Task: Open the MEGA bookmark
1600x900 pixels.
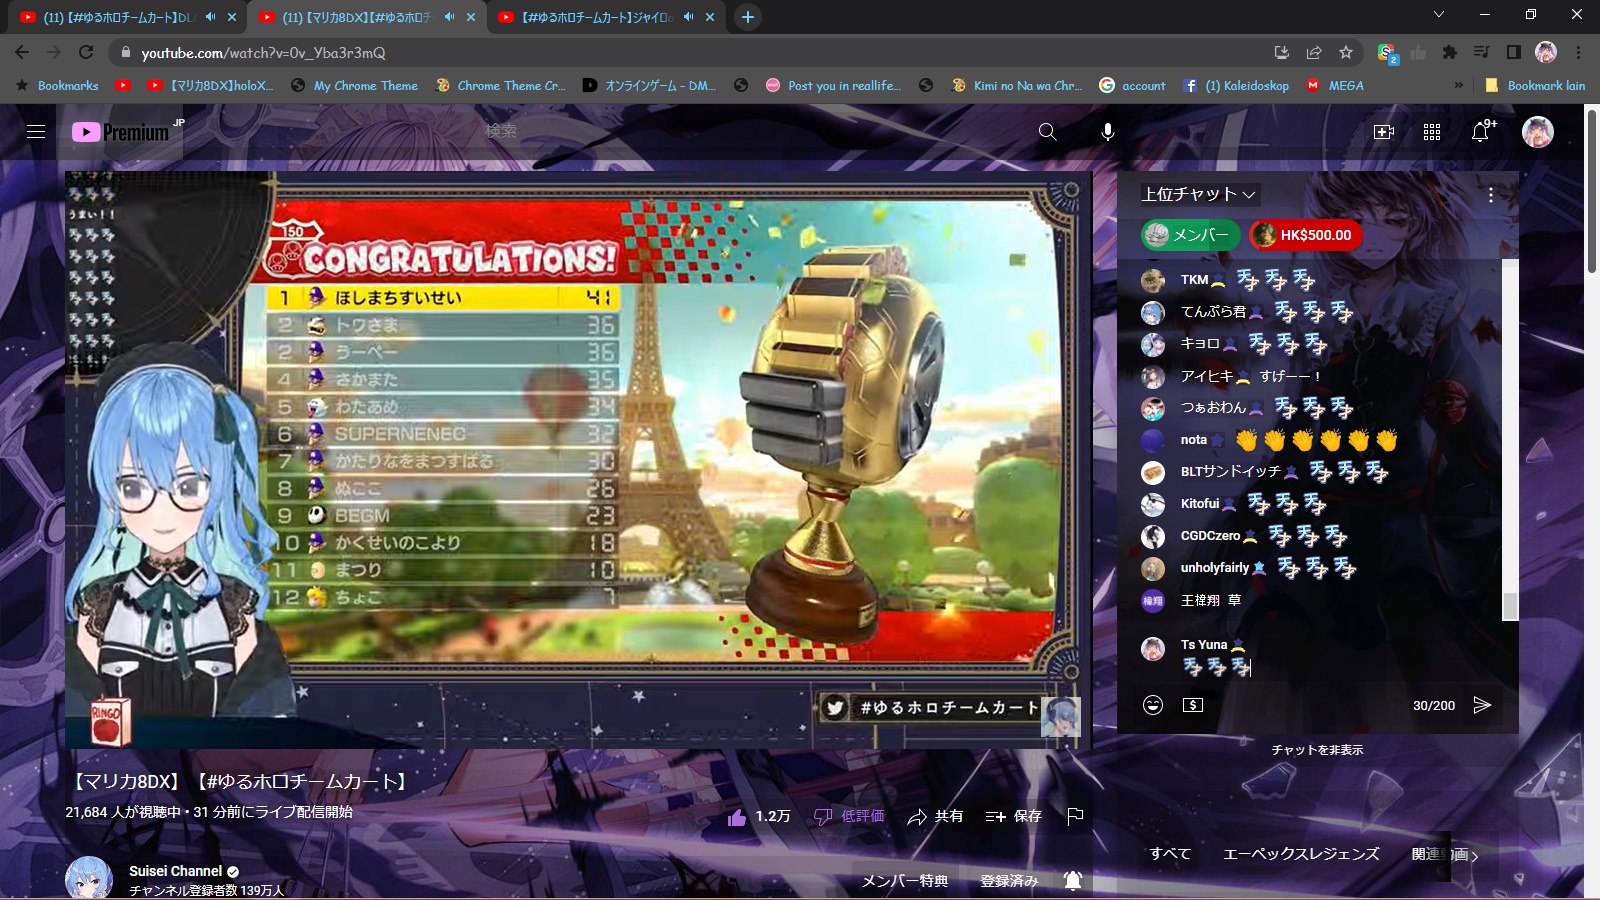Action: coord(1335,86)
